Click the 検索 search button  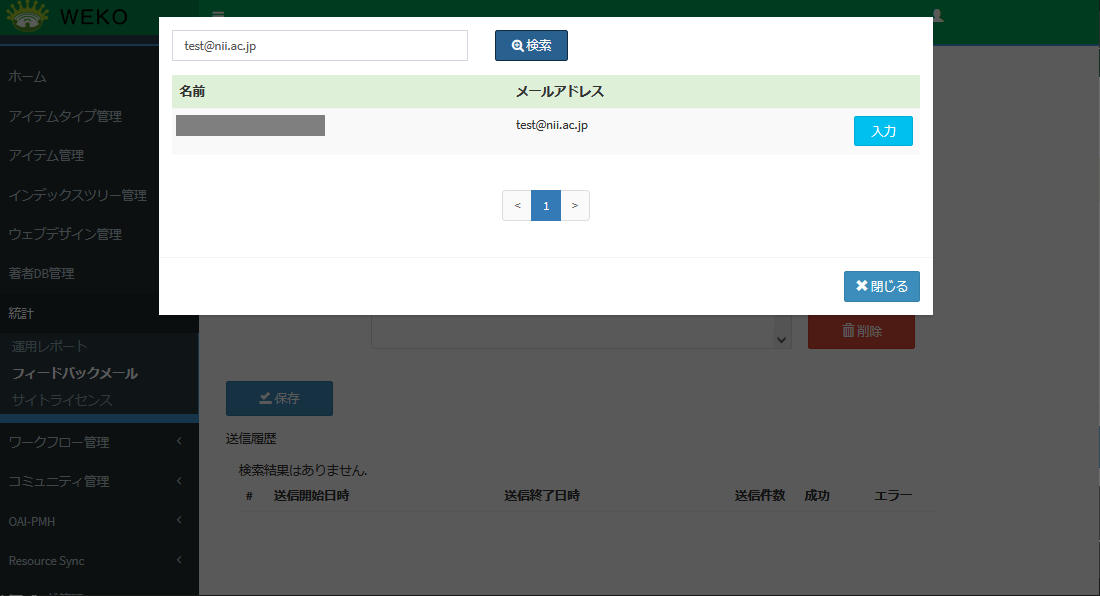point(531,46)
